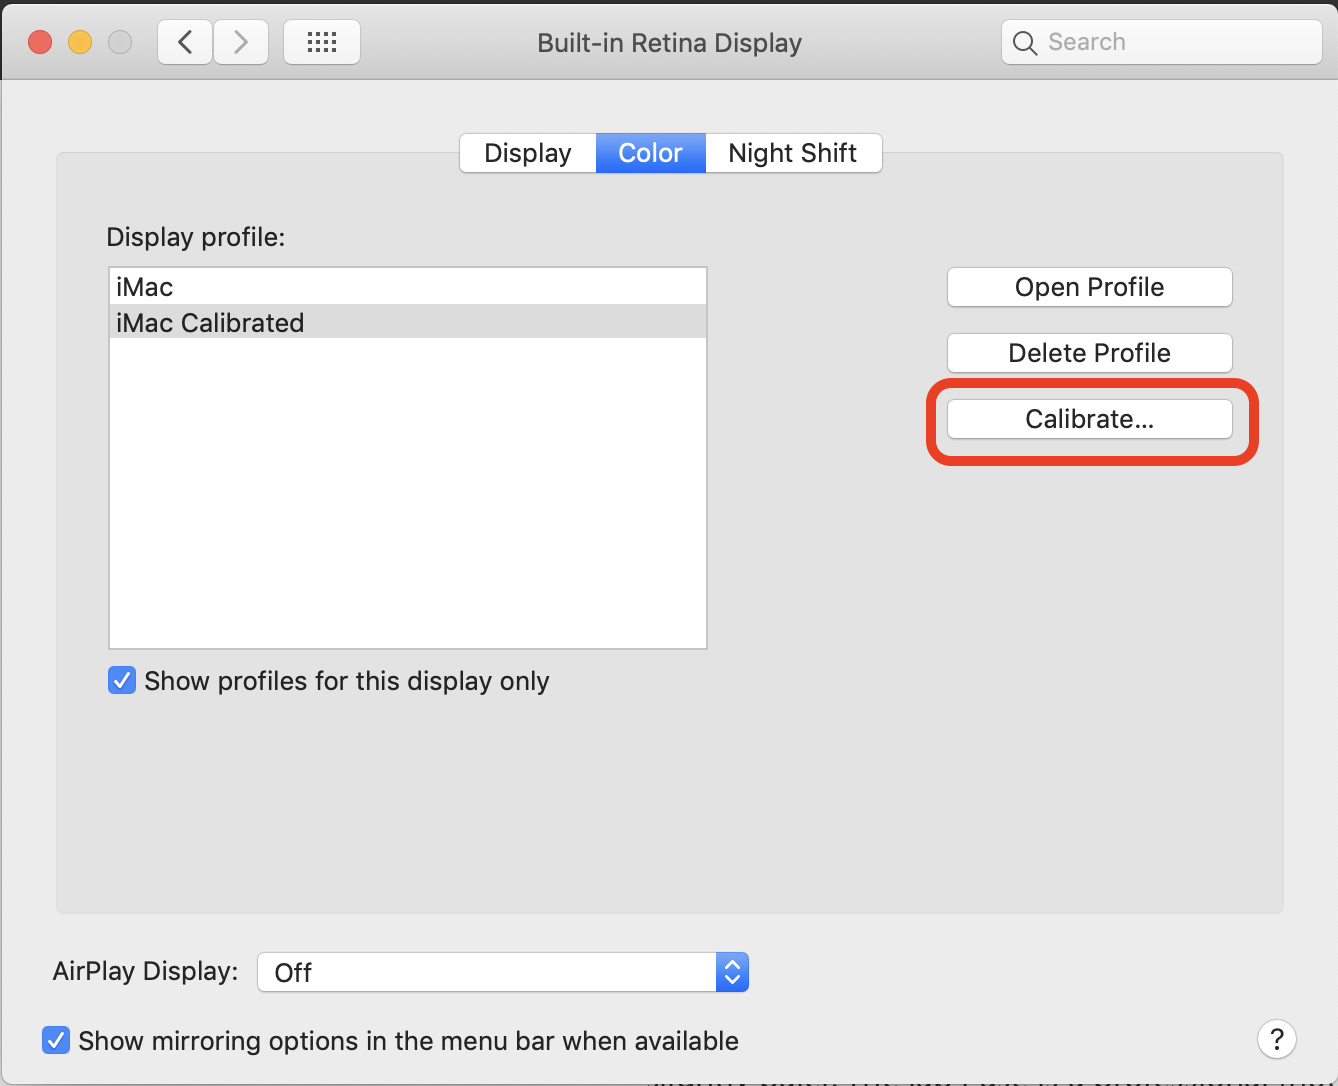Screen dimensions: 1338x1086
Task: Minimize the window with the yellow button
Action: 80,42
